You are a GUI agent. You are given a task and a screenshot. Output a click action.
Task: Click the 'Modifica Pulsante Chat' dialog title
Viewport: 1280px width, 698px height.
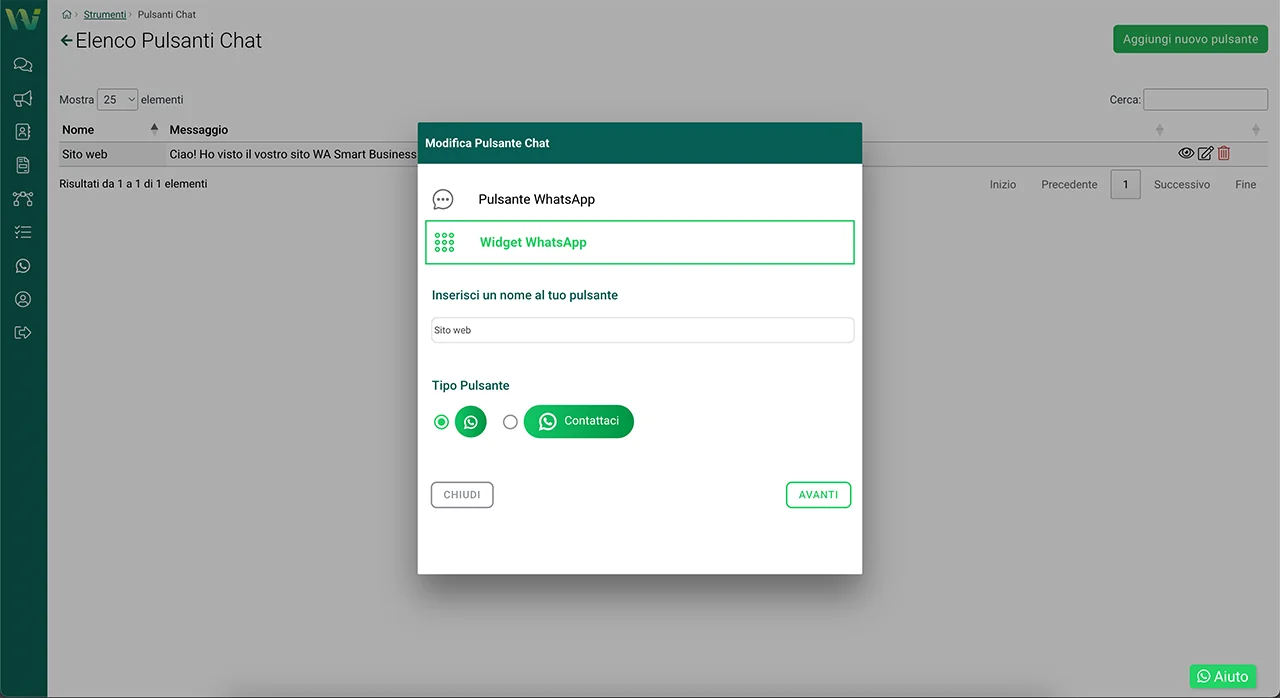click(x=487, y=143)
